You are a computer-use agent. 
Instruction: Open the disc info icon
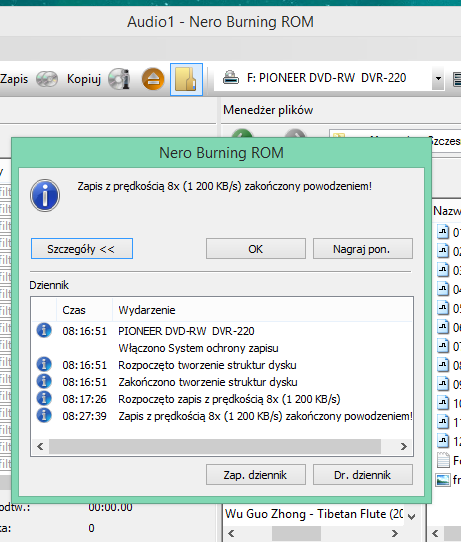(119, 79)
